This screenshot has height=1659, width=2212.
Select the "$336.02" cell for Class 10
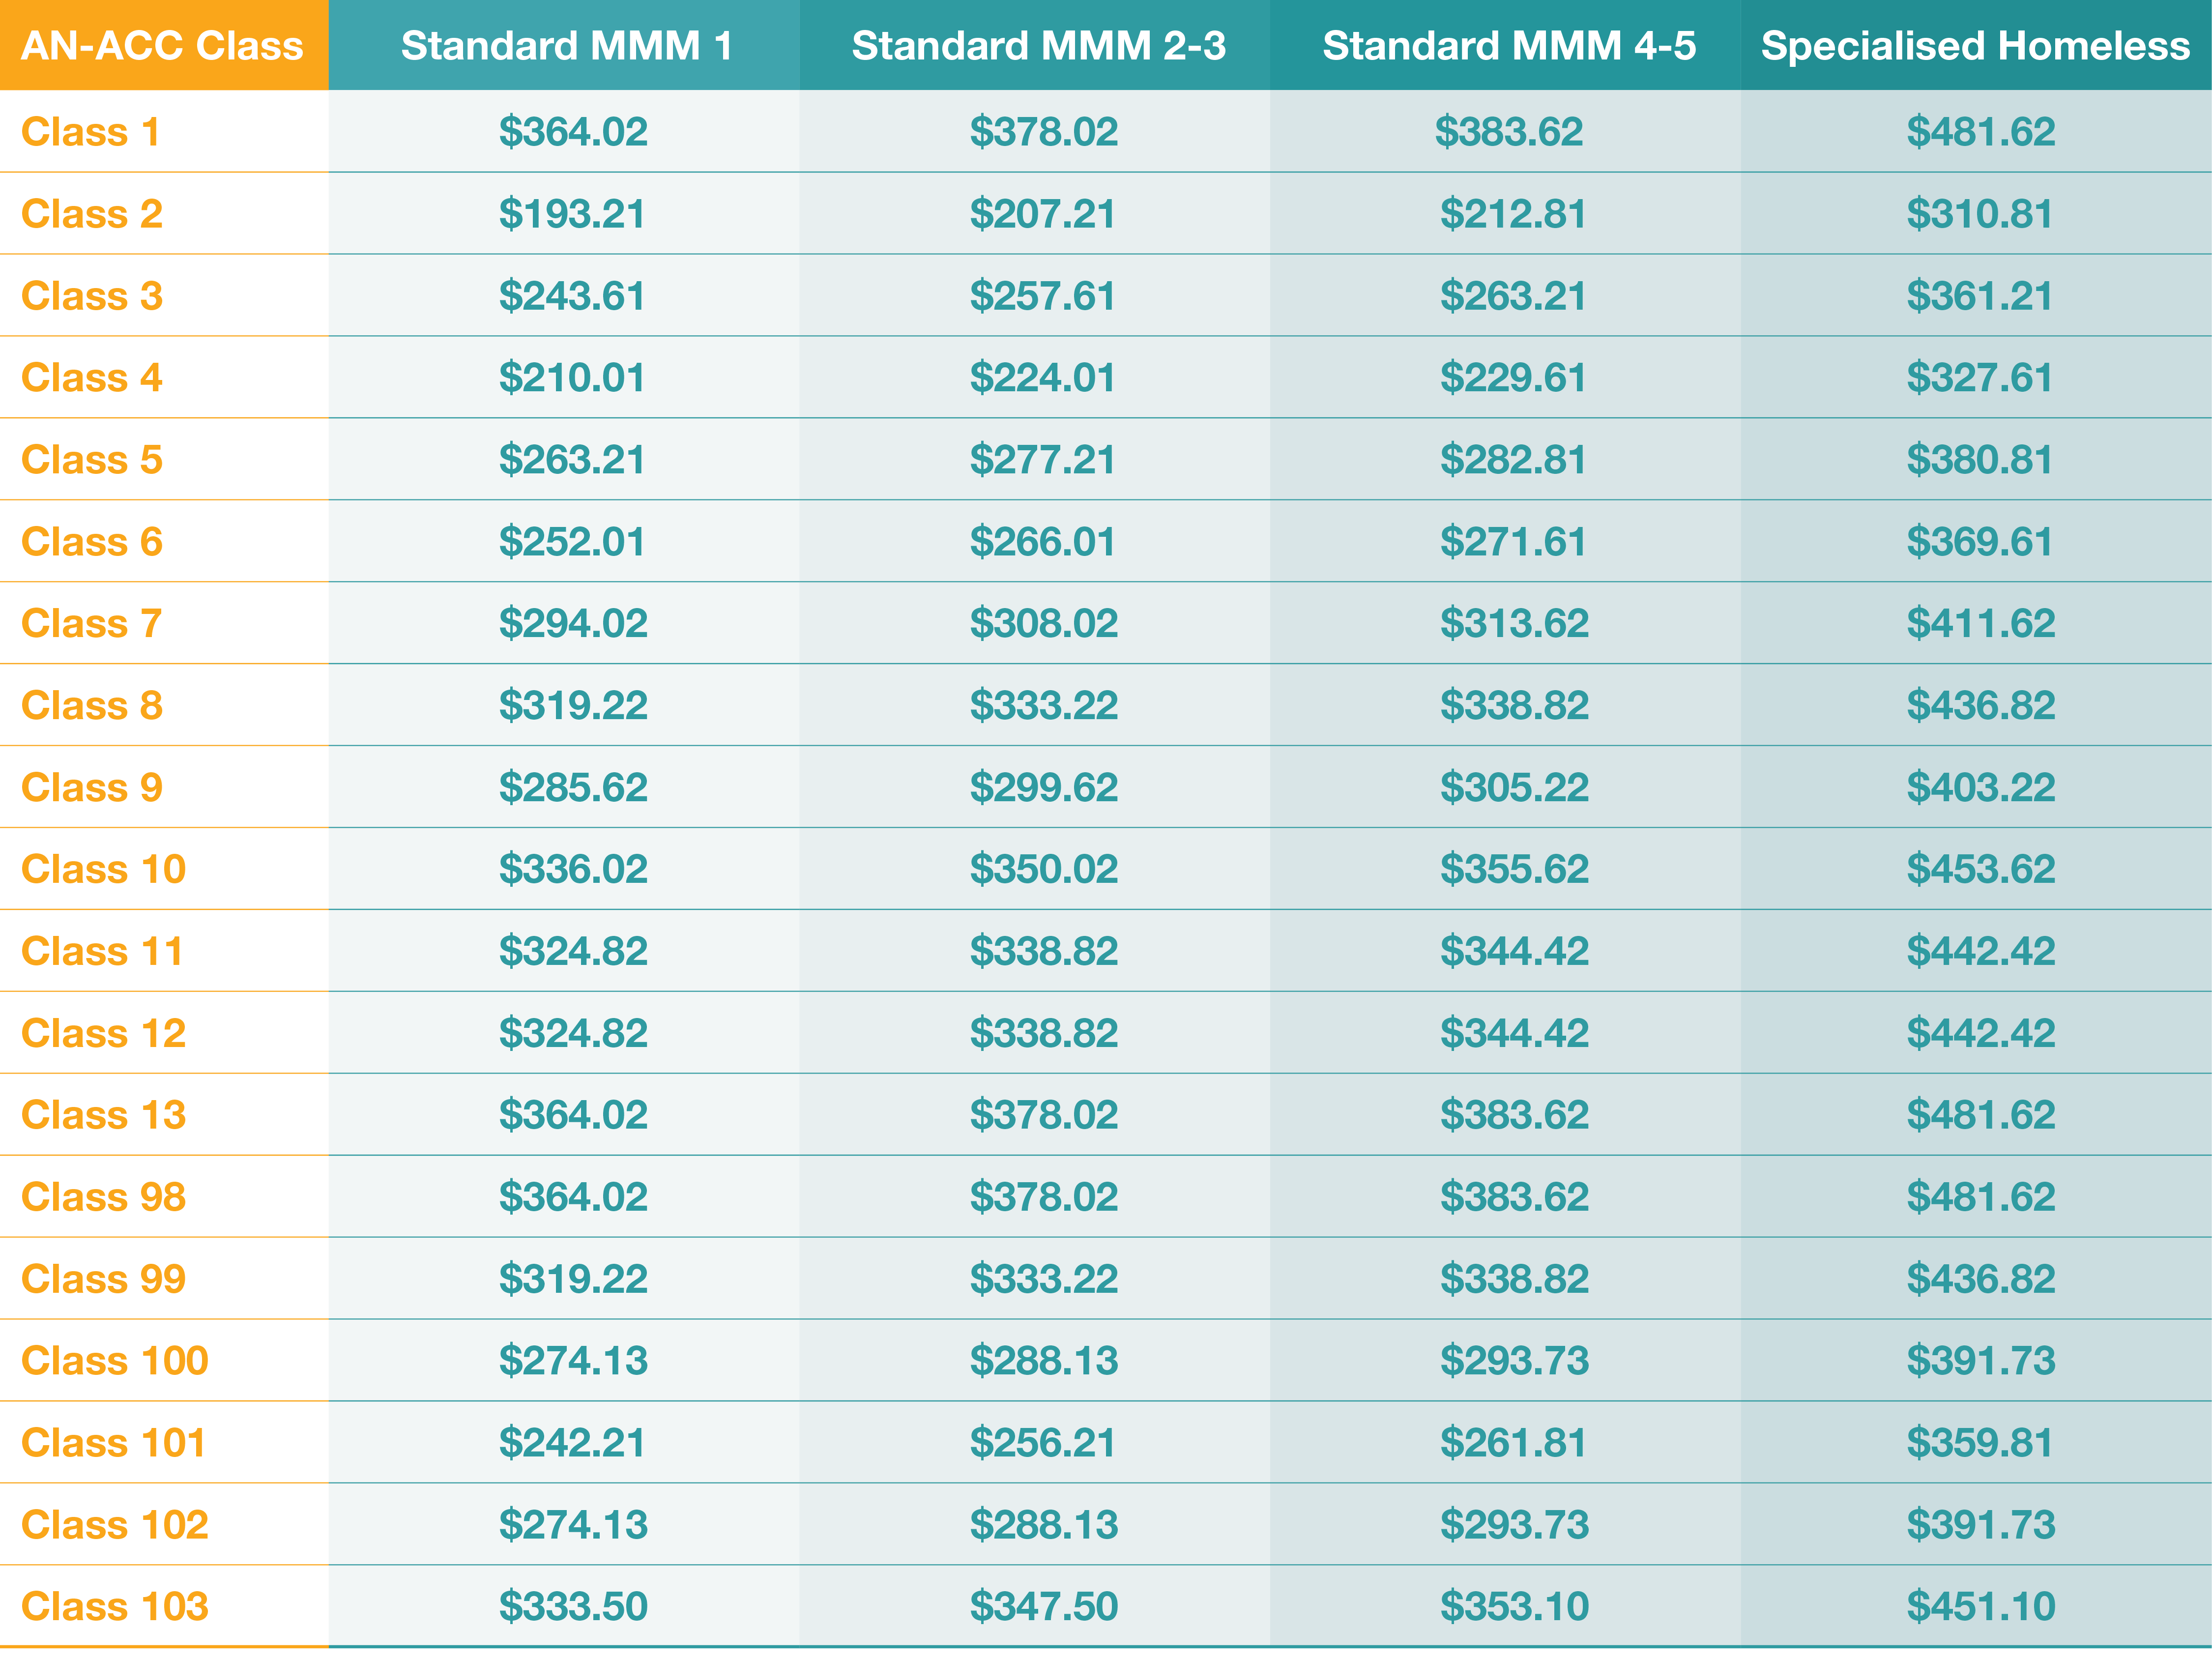[573, 869]
